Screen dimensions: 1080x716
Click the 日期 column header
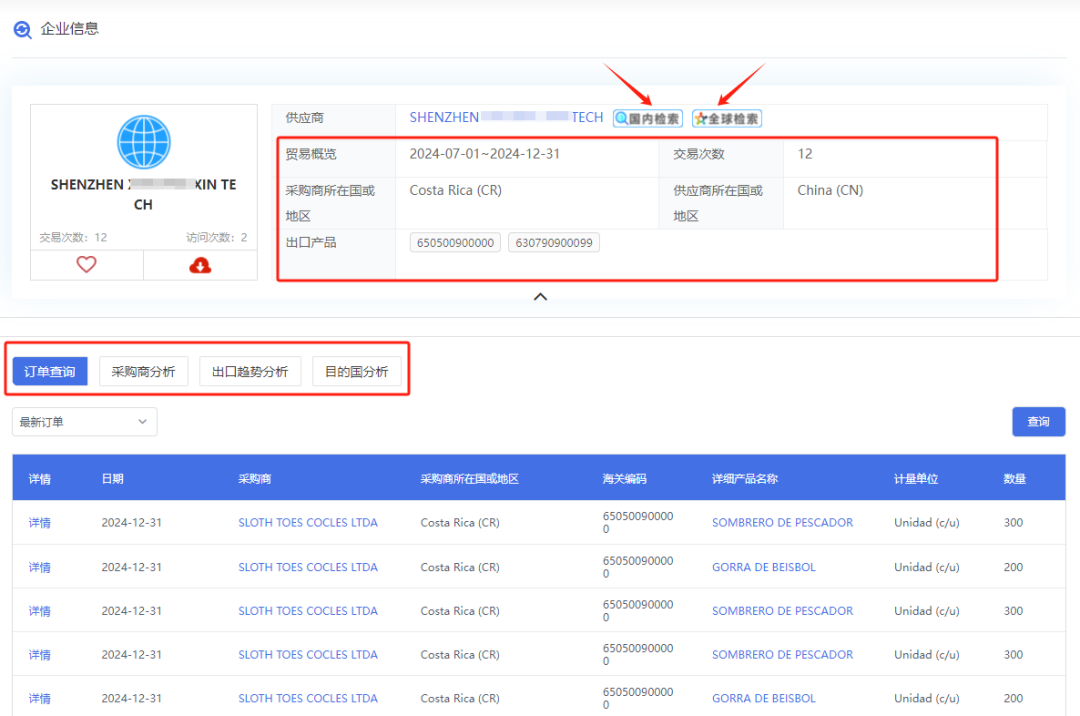click(x=112, y=478)
